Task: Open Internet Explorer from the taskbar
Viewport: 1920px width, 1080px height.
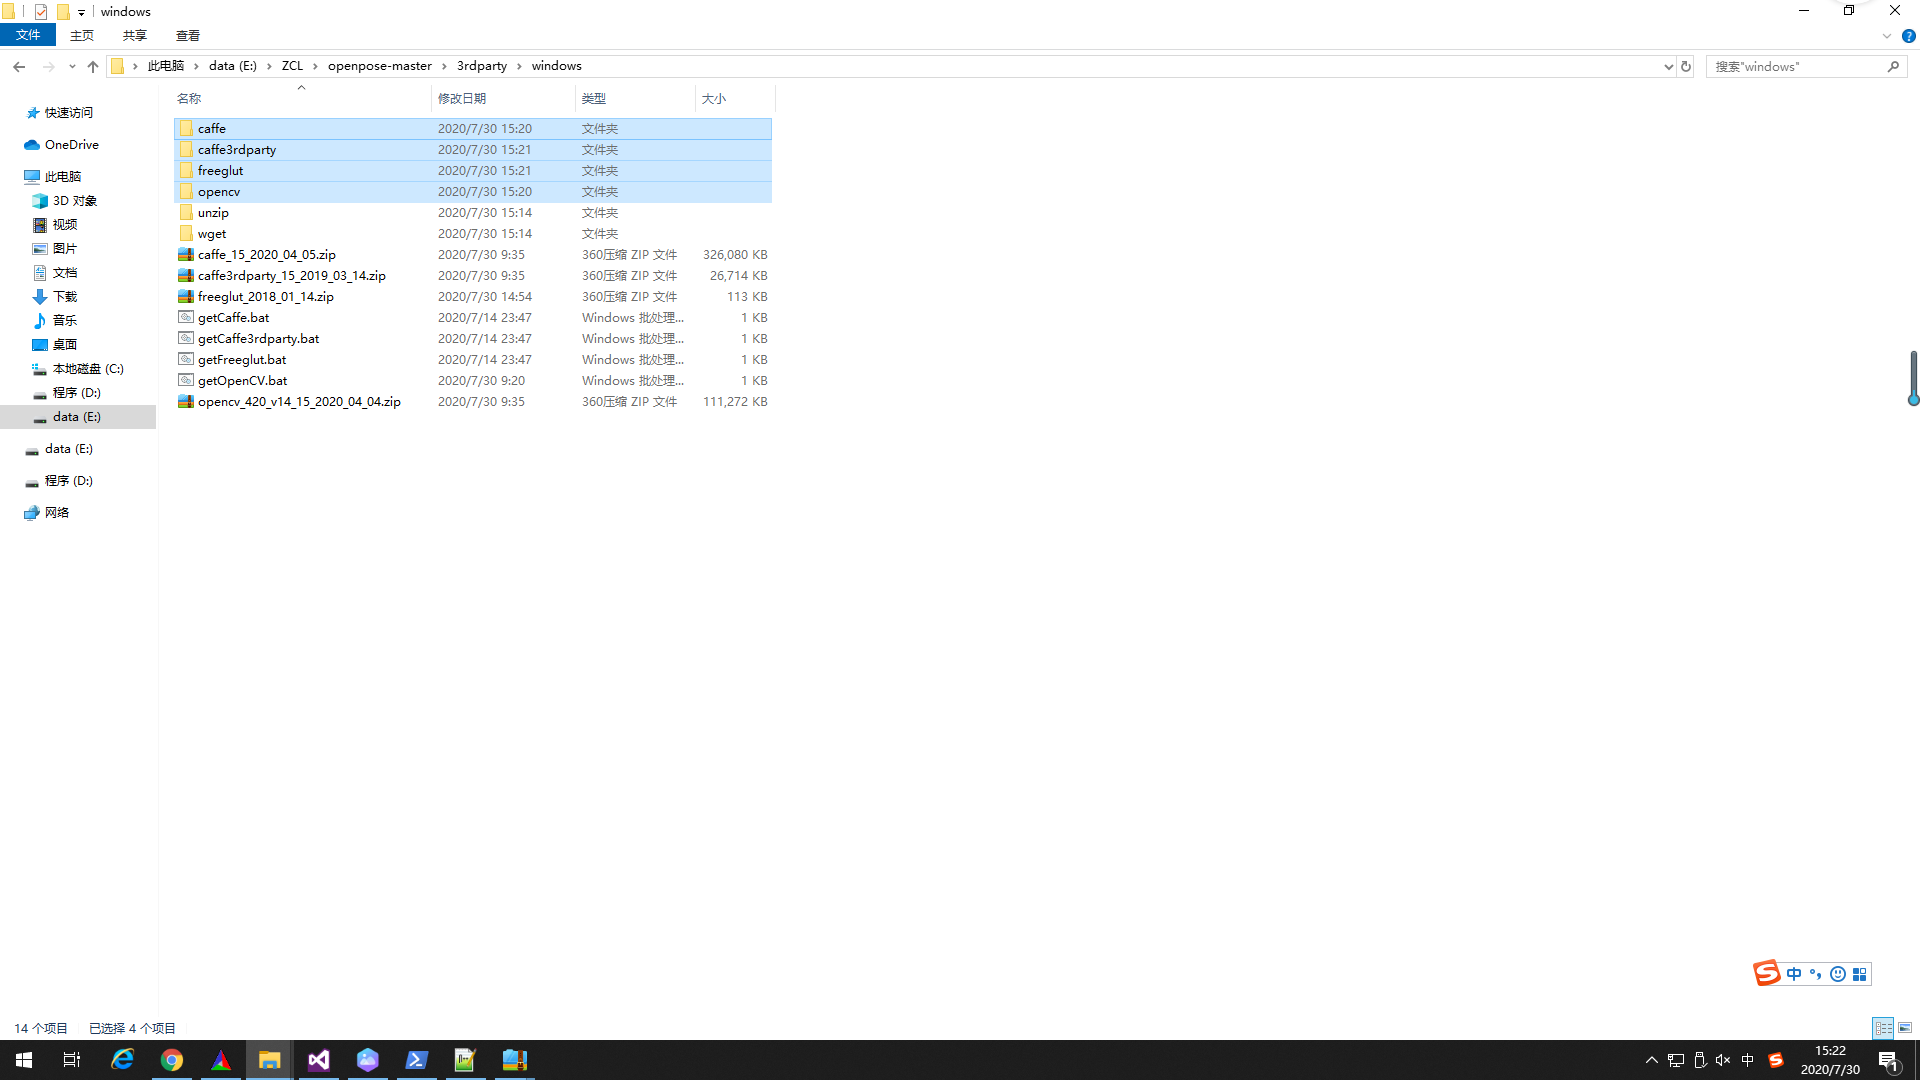Action: [x=122, y=1059]
